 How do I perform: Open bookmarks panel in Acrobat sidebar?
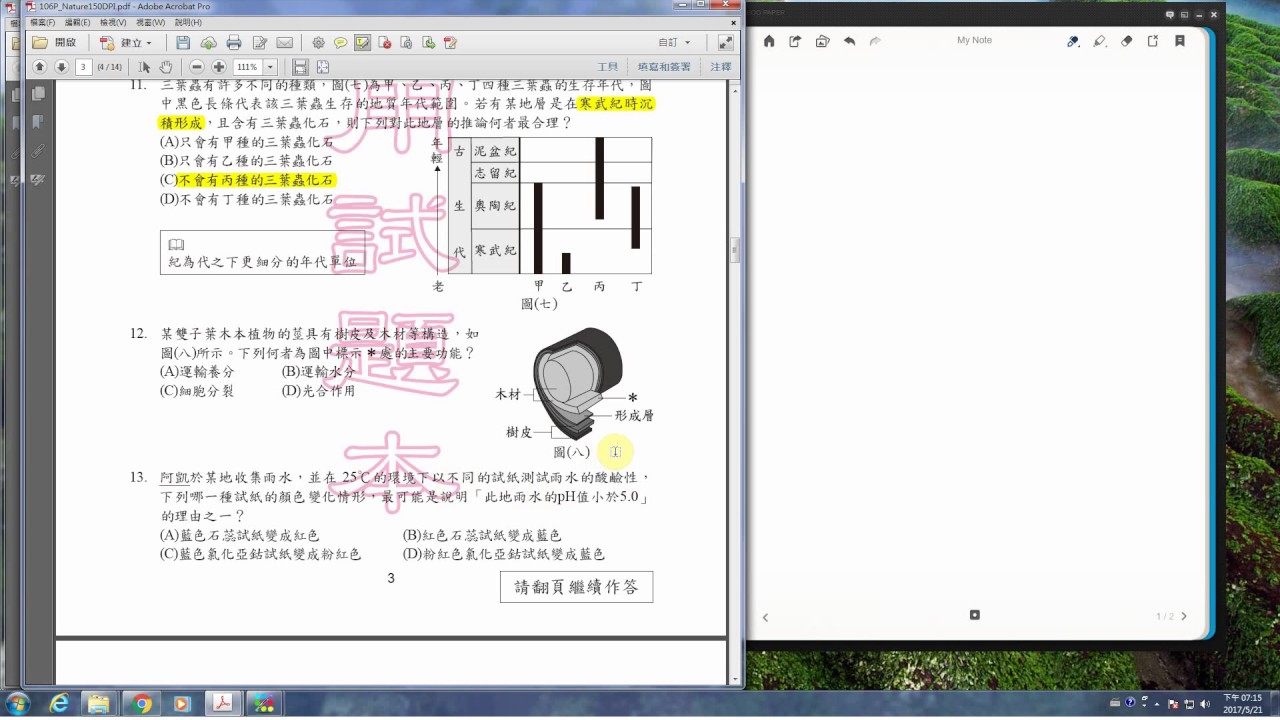pyautogui.click(x=38, y=122)
